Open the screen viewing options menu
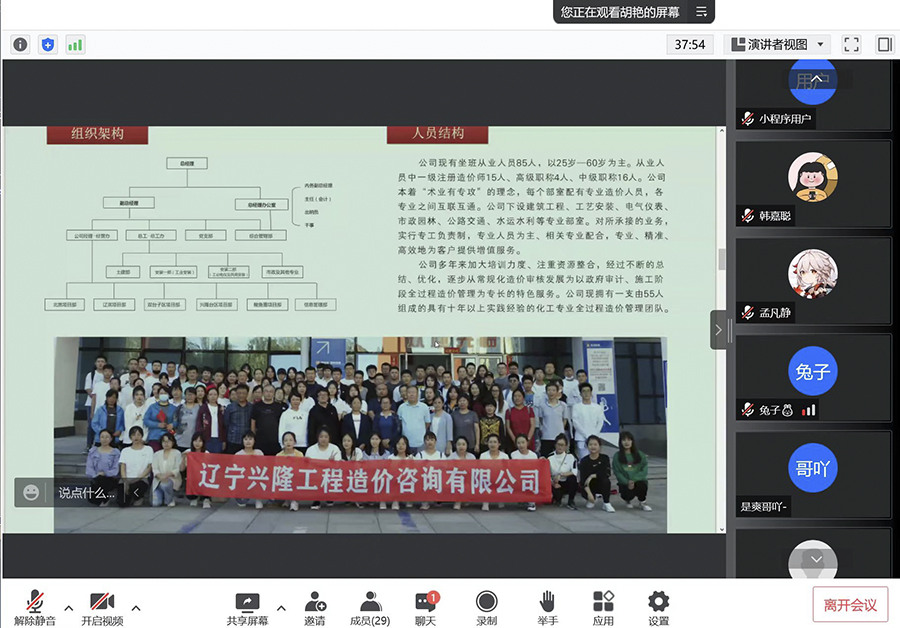 tap(701, 12)
